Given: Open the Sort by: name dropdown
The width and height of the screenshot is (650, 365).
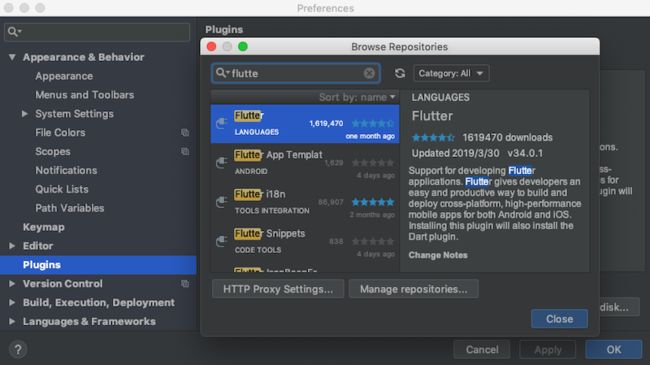Looking at the screenshot, I should (357, 97).
